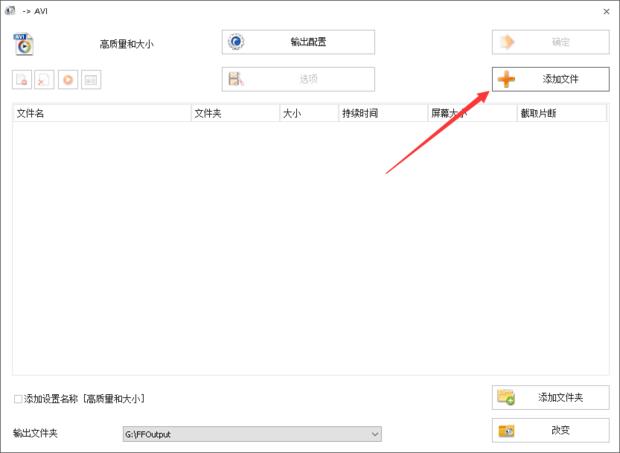
Task: Click the remove file toolbar icon
Action: pos(22,79)
